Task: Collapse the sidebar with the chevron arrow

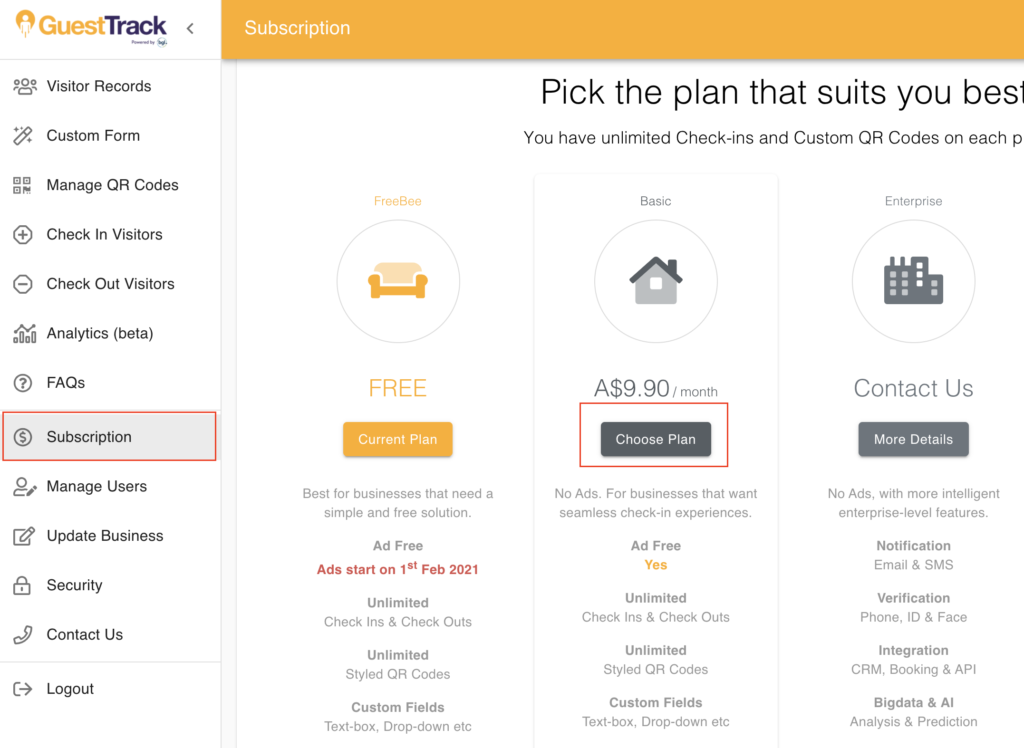Action: (190, 28)
